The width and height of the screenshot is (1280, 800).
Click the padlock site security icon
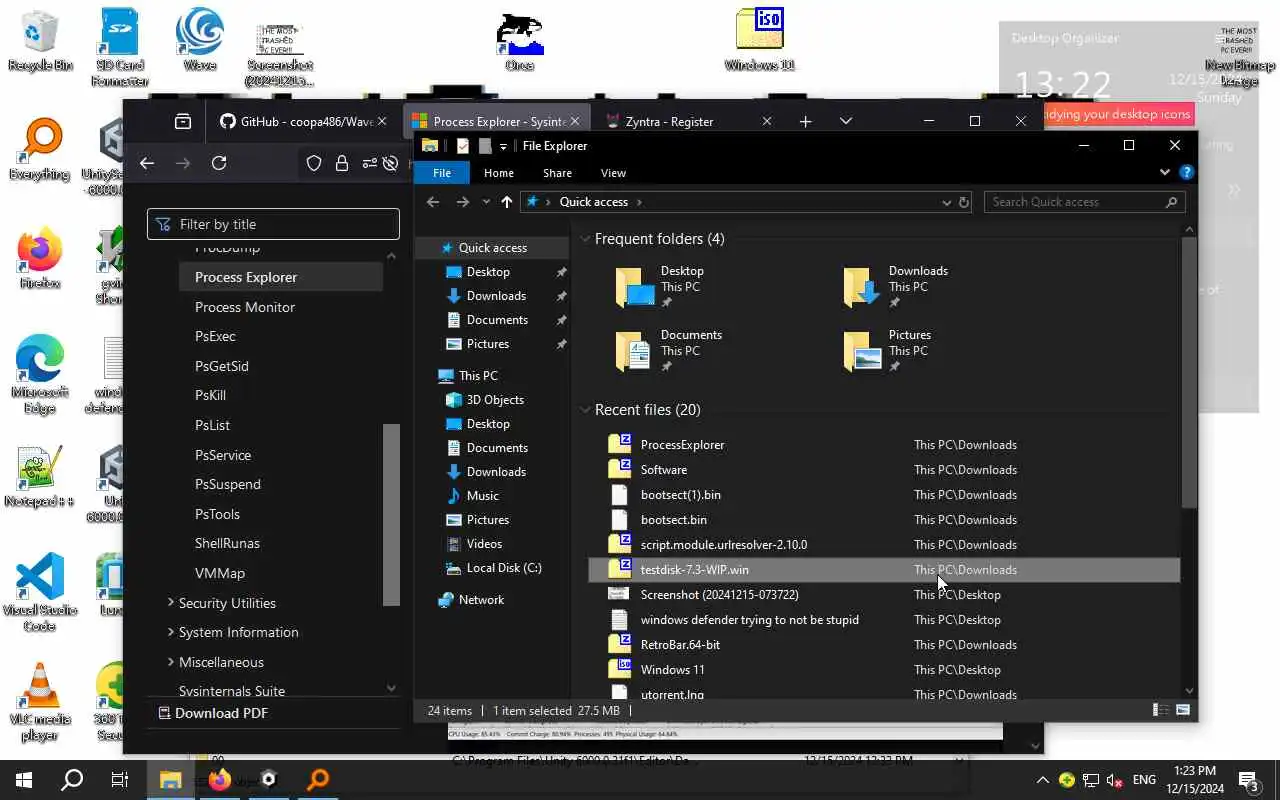pos(342,163)
